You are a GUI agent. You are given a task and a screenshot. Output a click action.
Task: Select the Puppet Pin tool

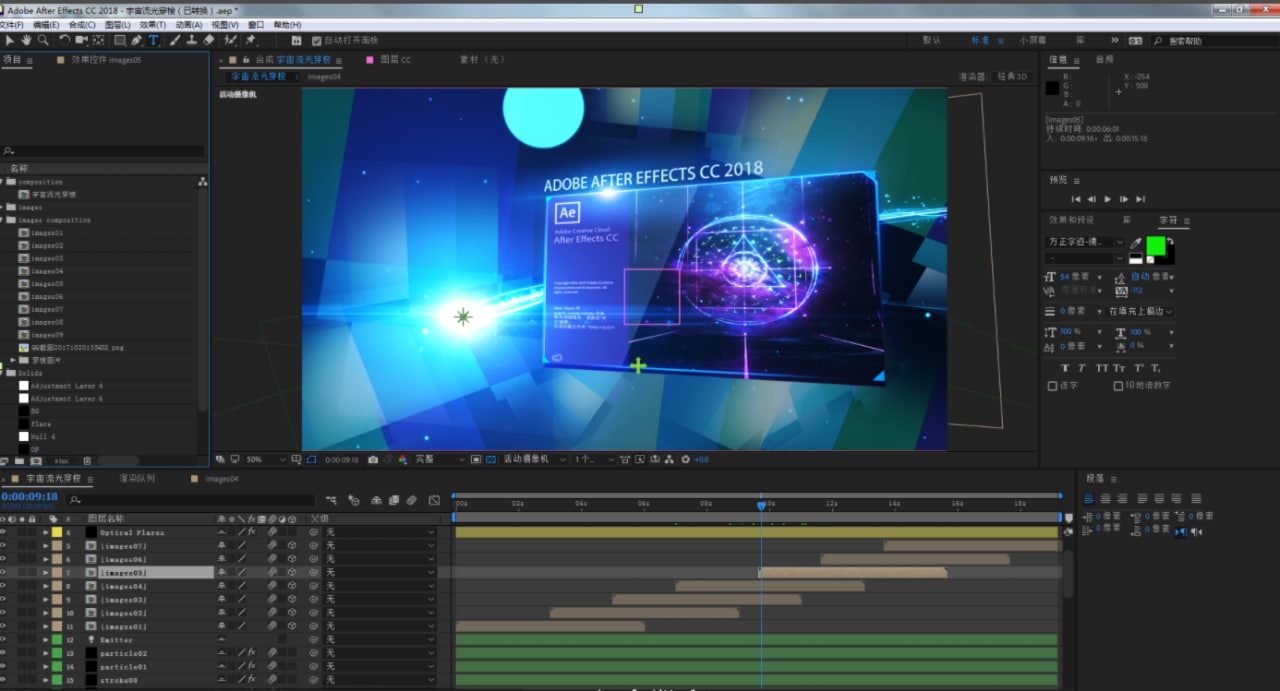[250, 41]
